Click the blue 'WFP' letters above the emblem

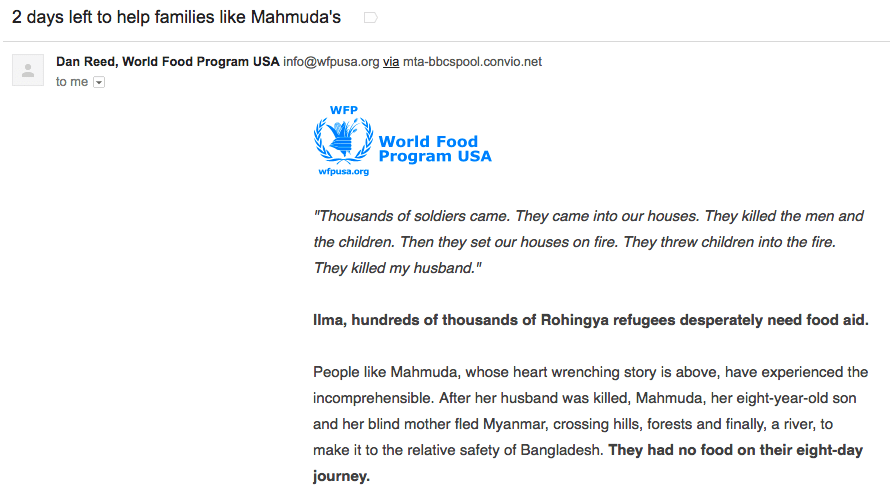[343, 111]
